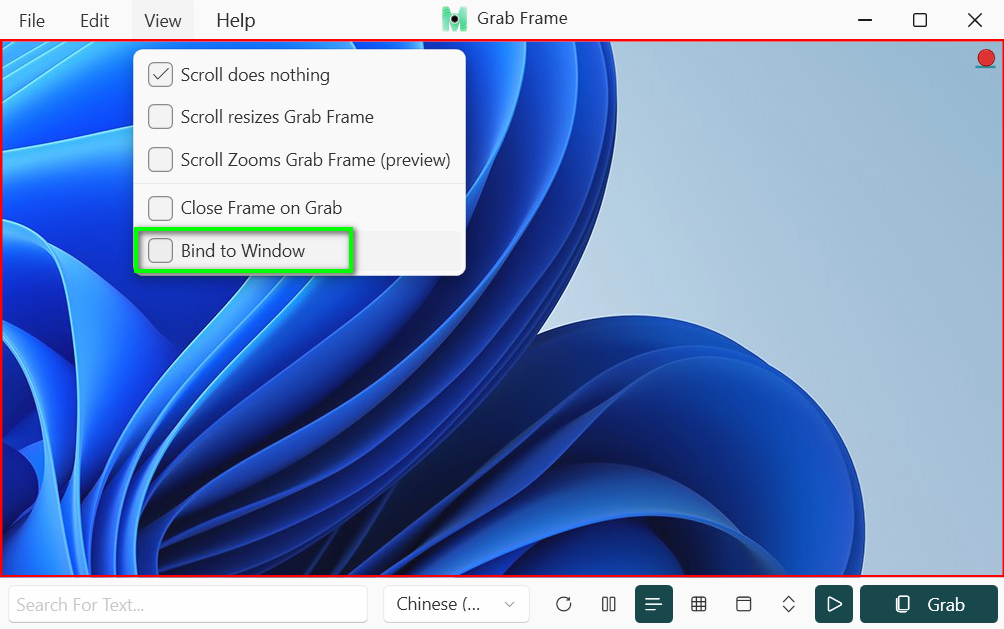The height and width of the screenshot is (629, 1004).
Task: Click the two-column pause-style icon
Action: point(608,604)
